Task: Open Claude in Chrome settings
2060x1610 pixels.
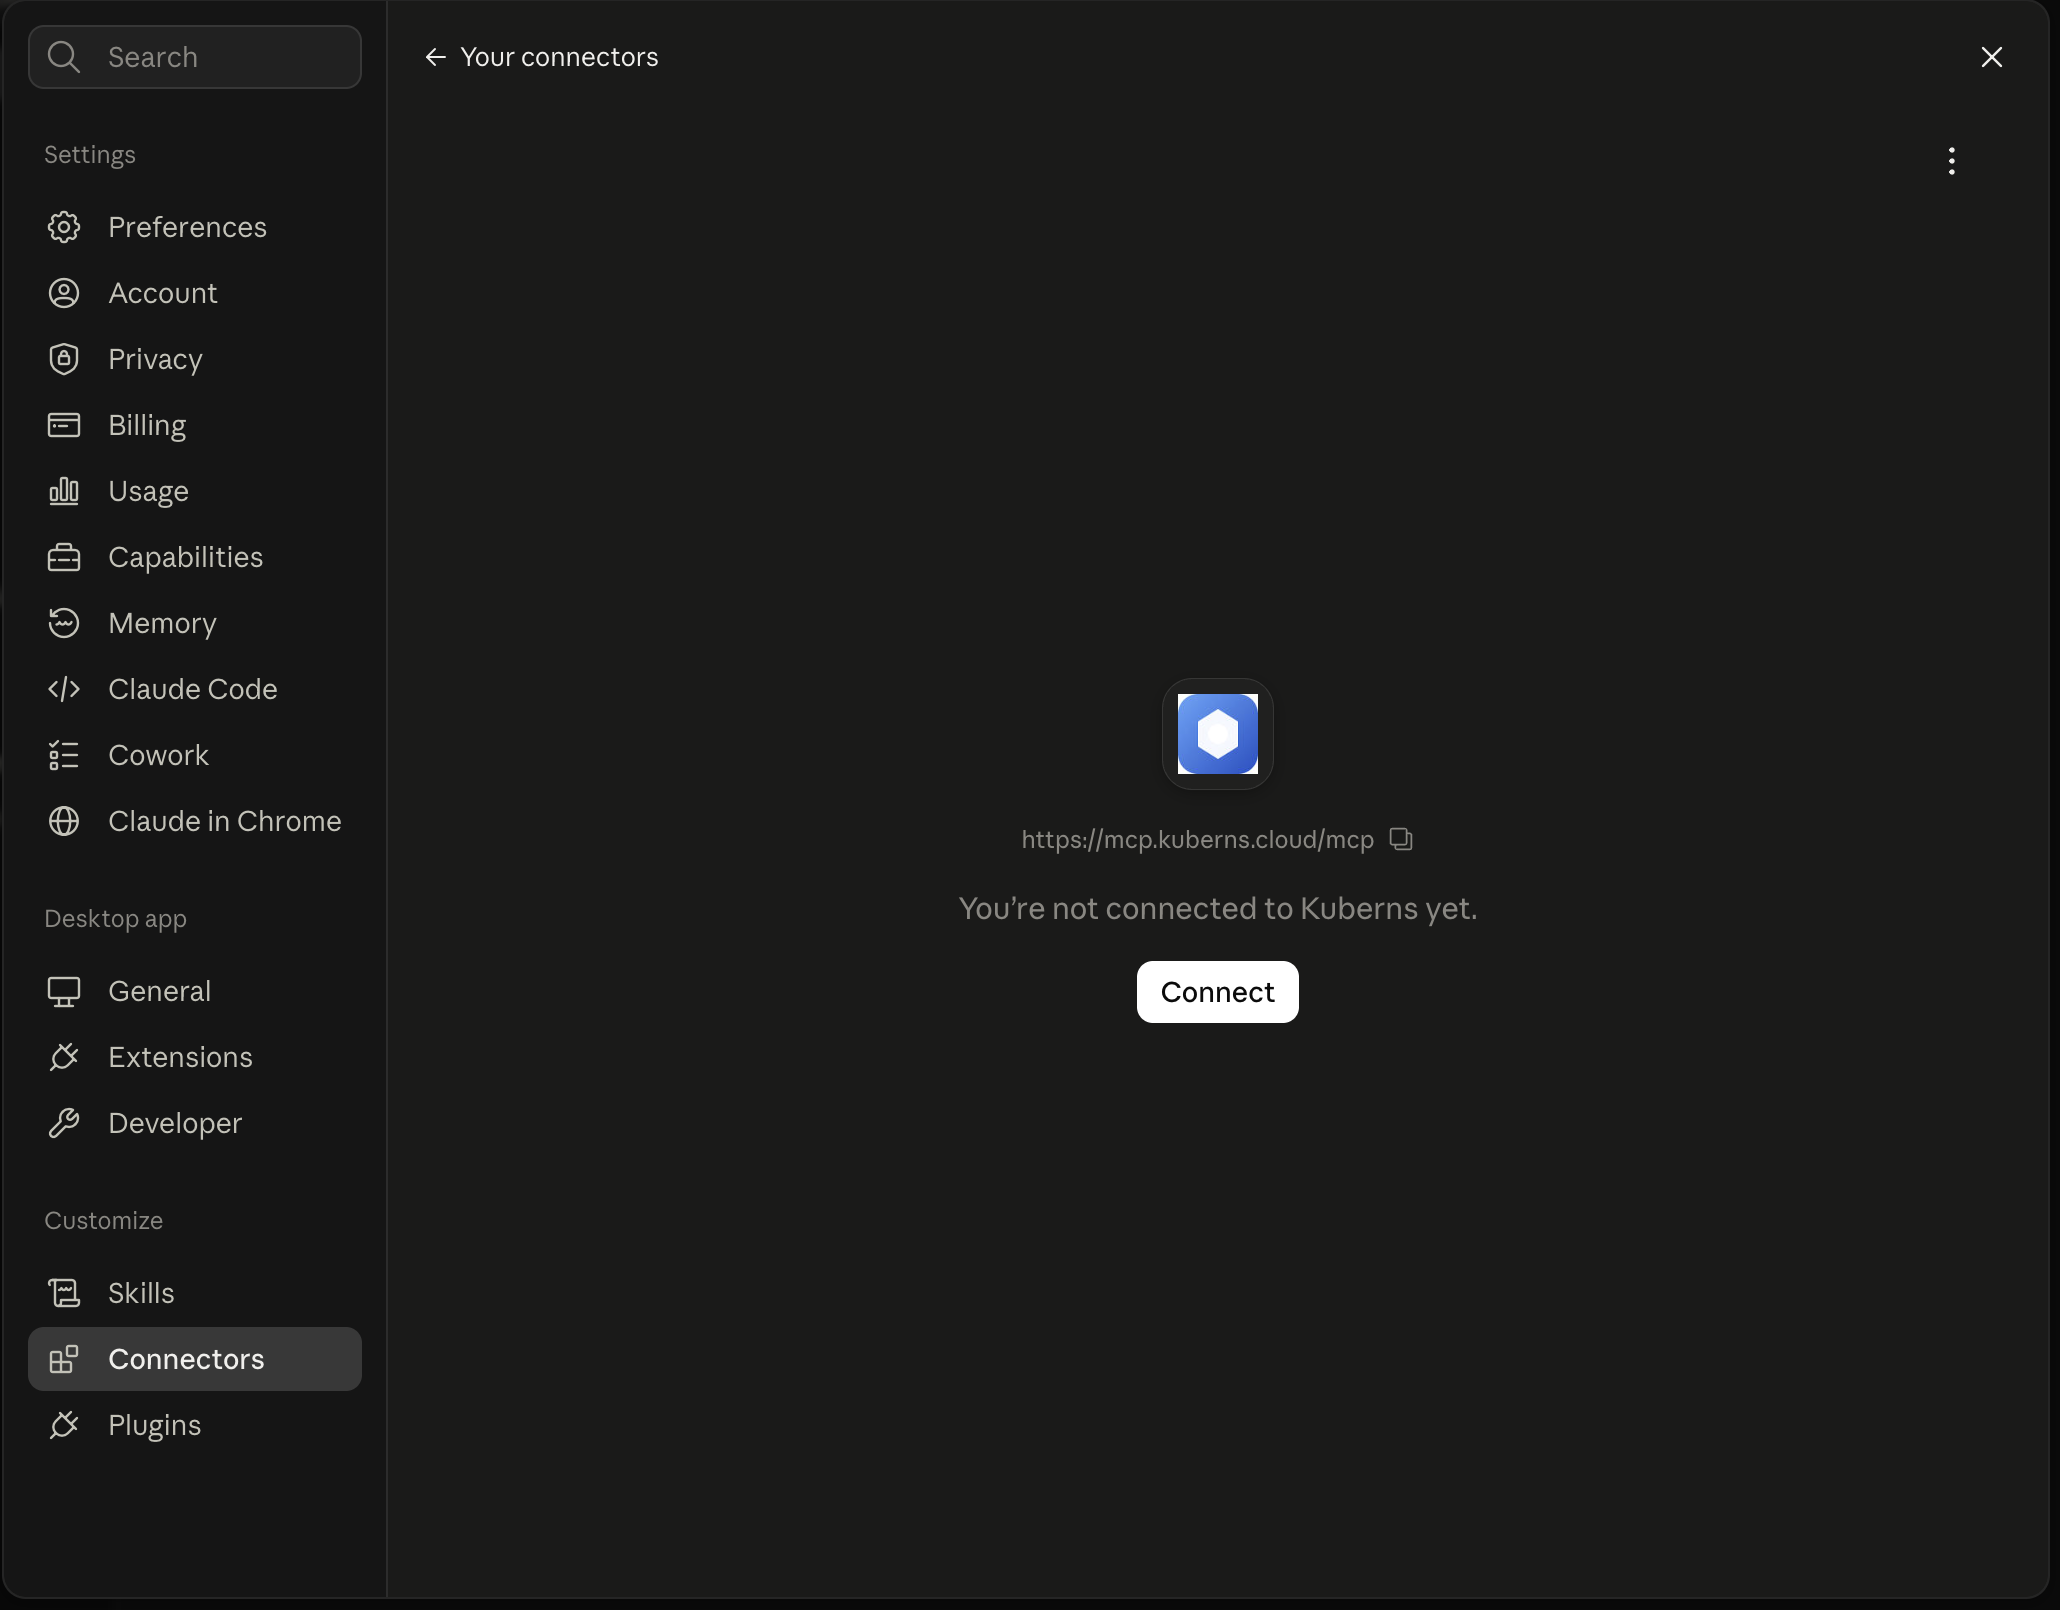Action: pyautogui.click(x=195, y=821)
